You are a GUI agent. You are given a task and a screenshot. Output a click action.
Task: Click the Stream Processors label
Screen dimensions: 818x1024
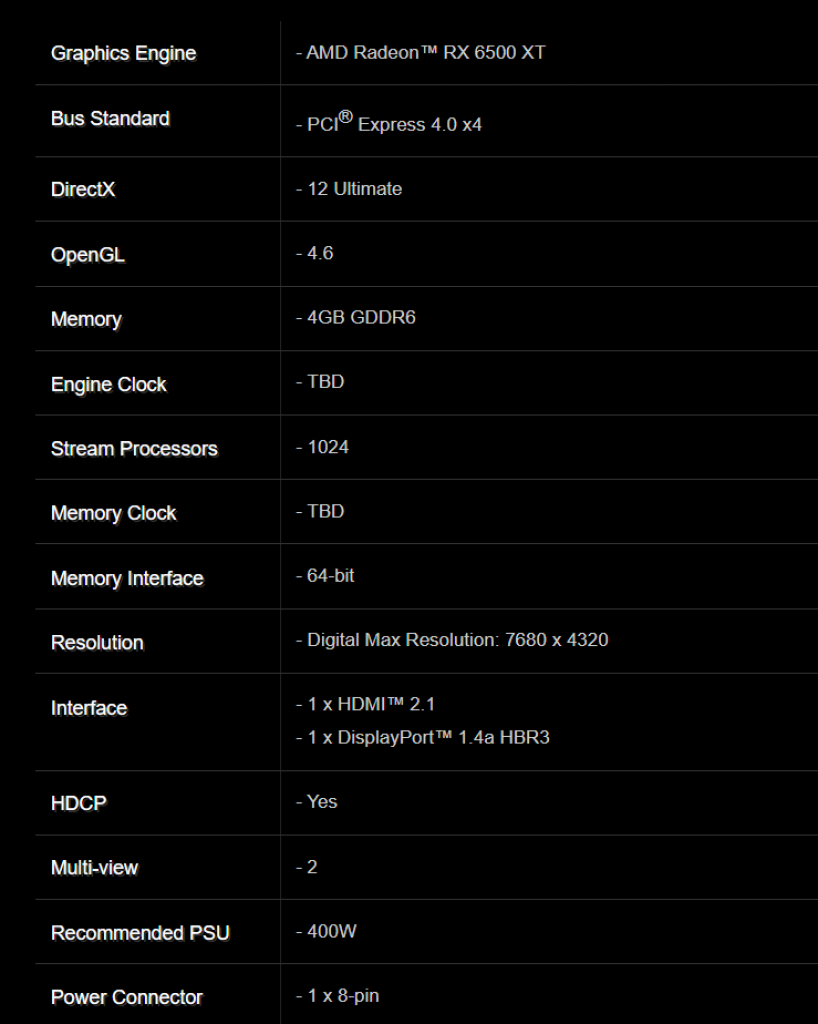[x=134, y=449]
